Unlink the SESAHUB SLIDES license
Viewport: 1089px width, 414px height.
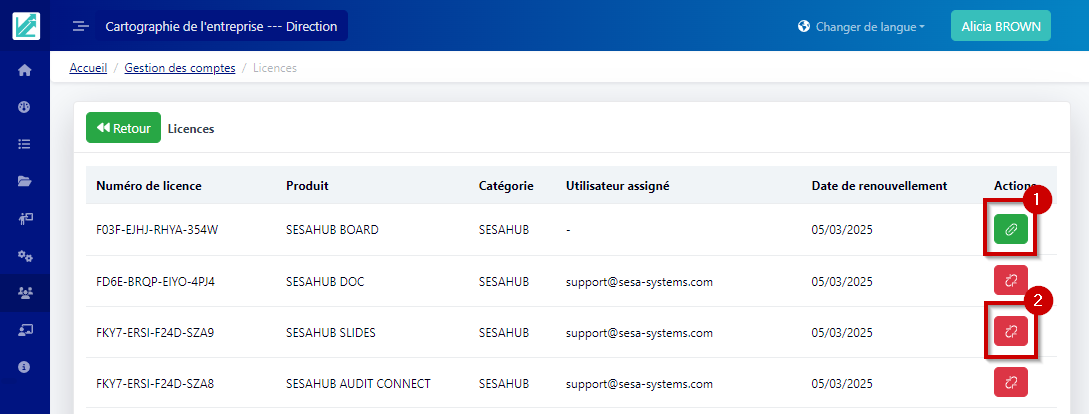1010,331
